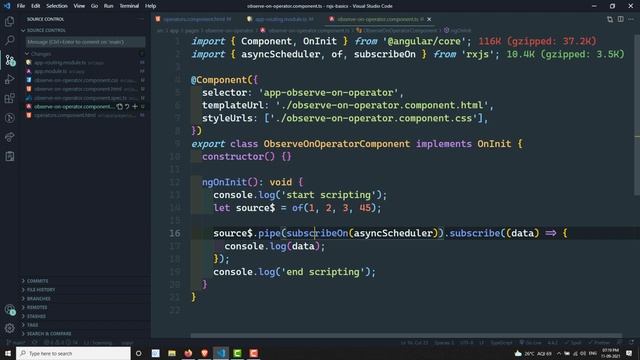
Task: Open the Manage gear icon
Action: [x=9, y=328]
